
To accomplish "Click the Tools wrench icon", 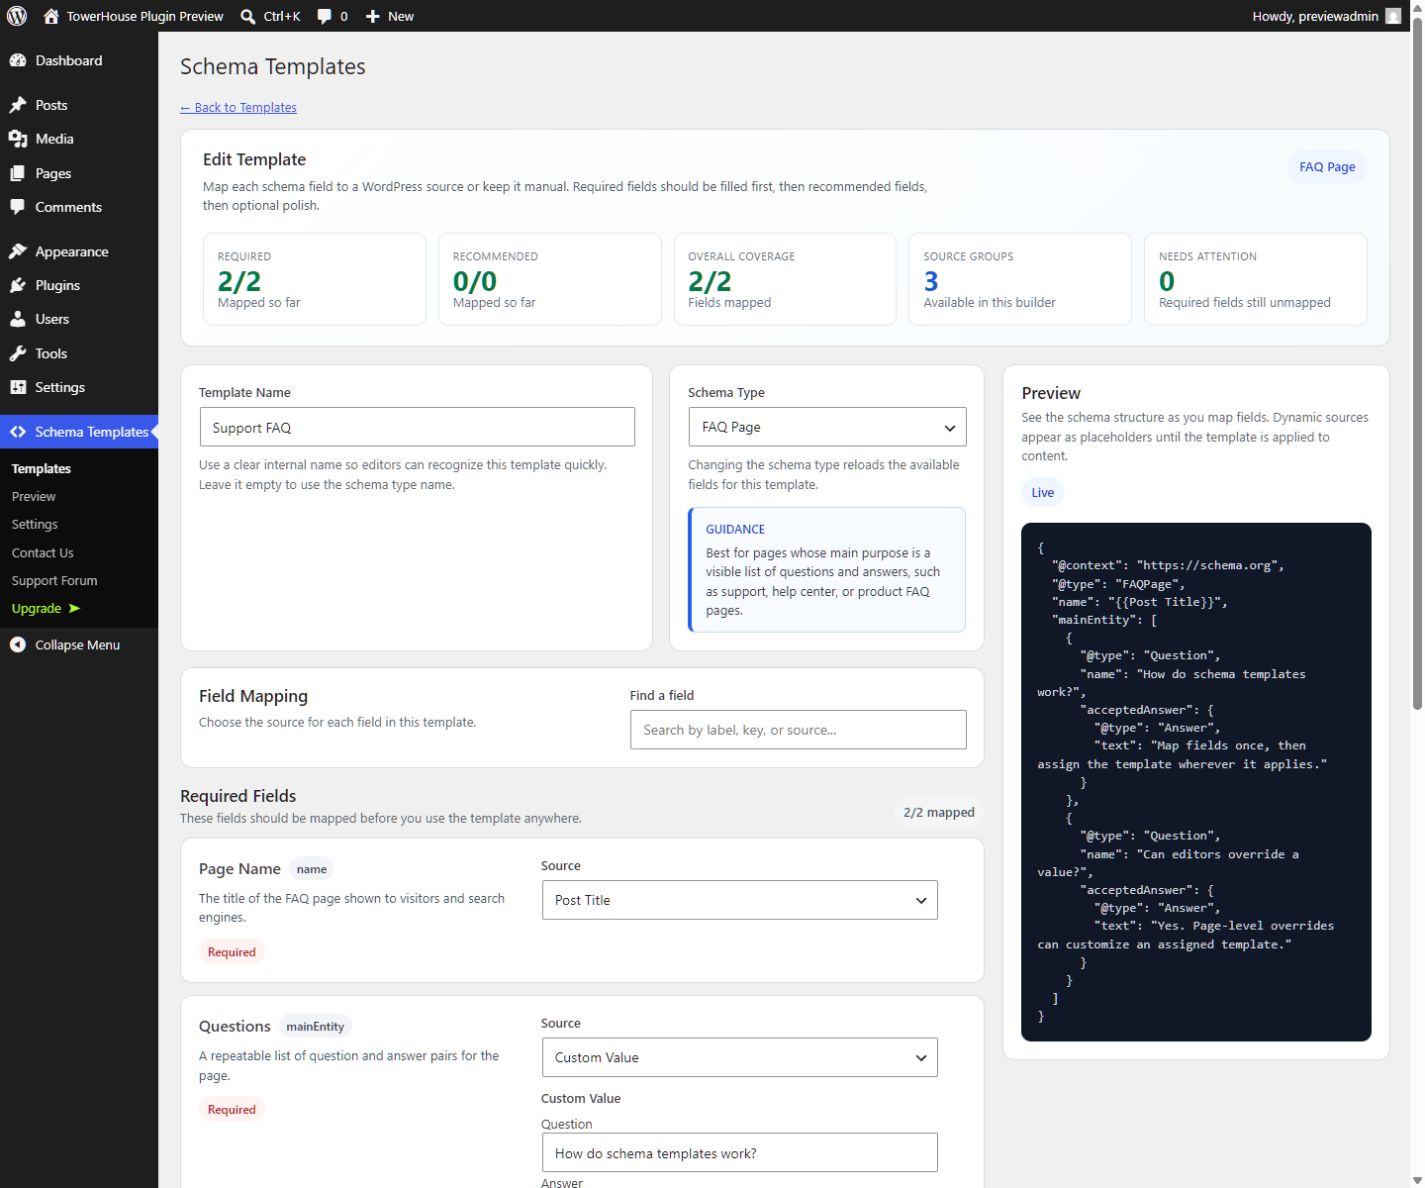I will click(x=18, y=353).
